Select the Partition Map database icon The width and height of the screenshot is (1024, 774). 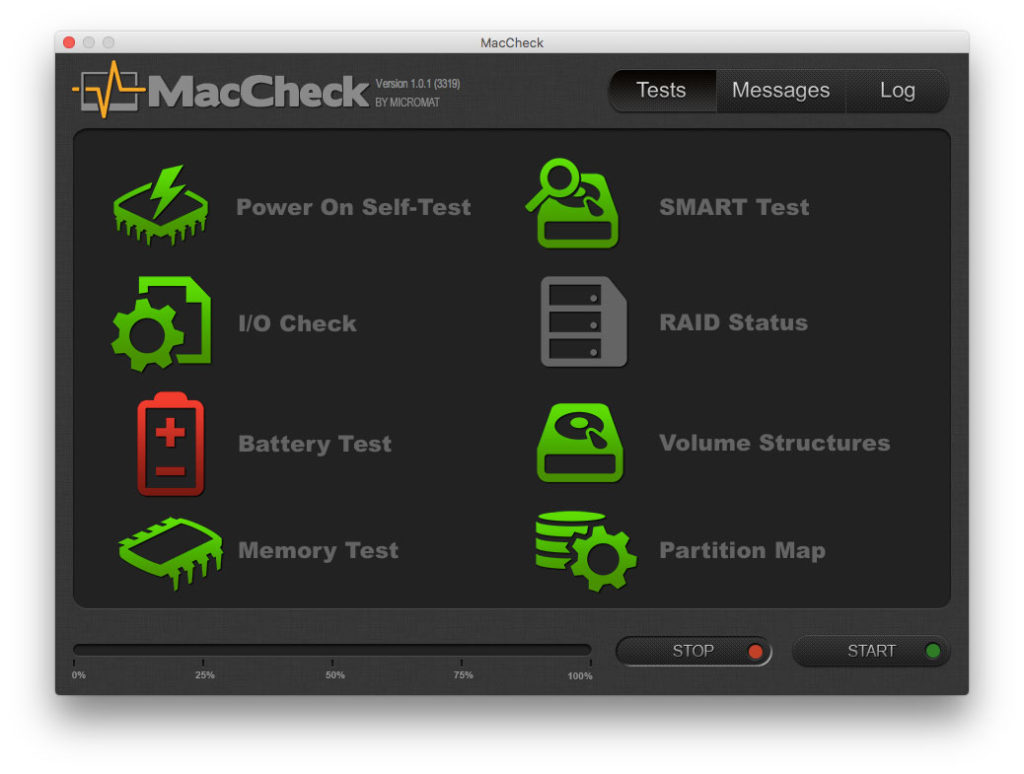click(x=586, y=551)
